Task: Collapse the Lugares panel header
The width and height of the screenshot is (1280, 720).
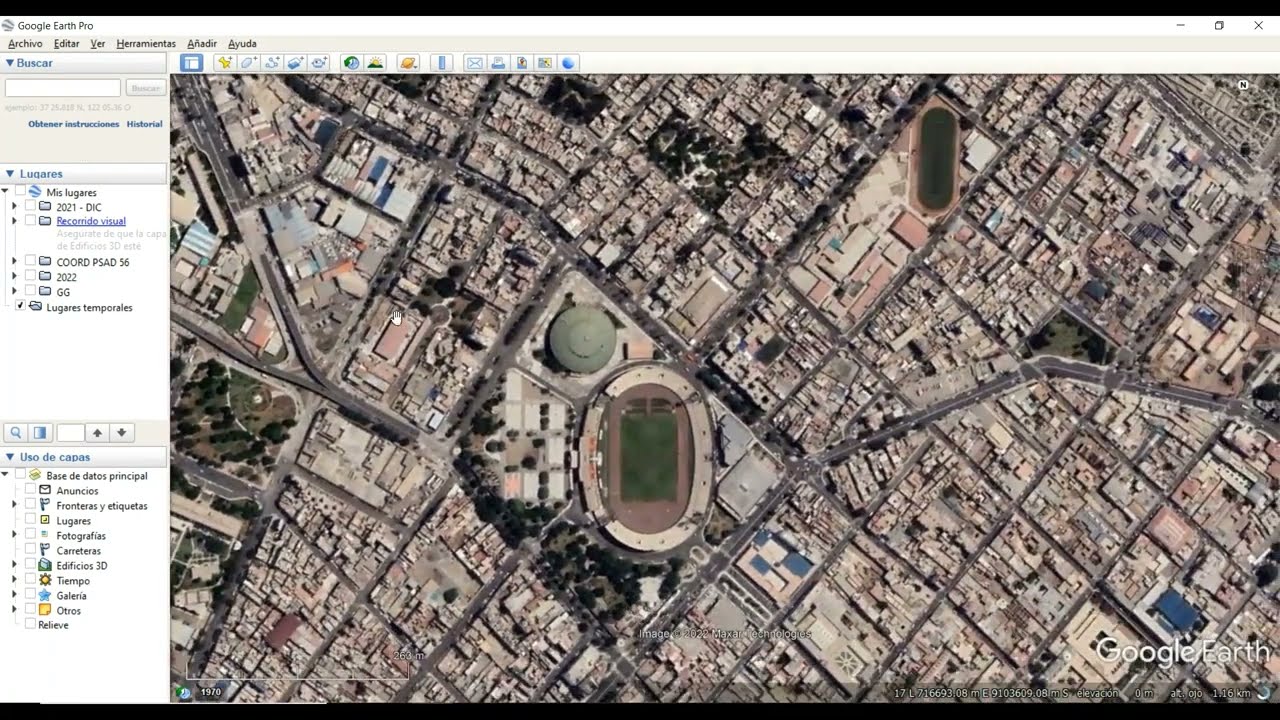Action: point(84,174)
